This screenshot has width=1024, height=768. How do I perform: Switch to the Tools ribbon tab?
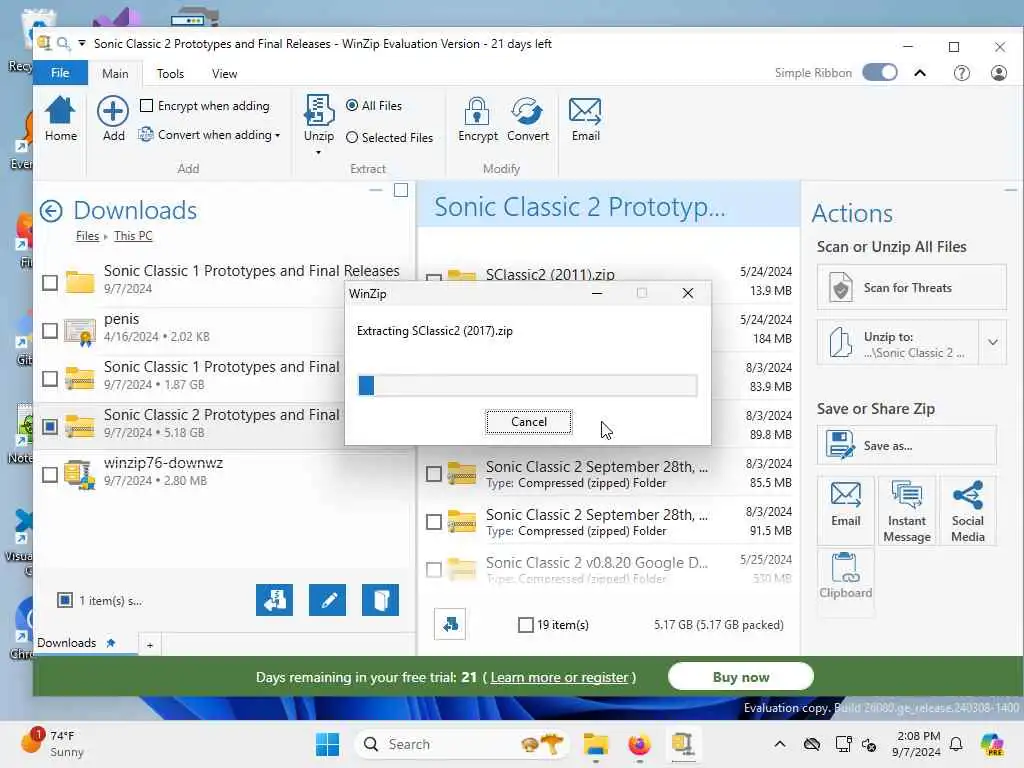tap(170, 74)
